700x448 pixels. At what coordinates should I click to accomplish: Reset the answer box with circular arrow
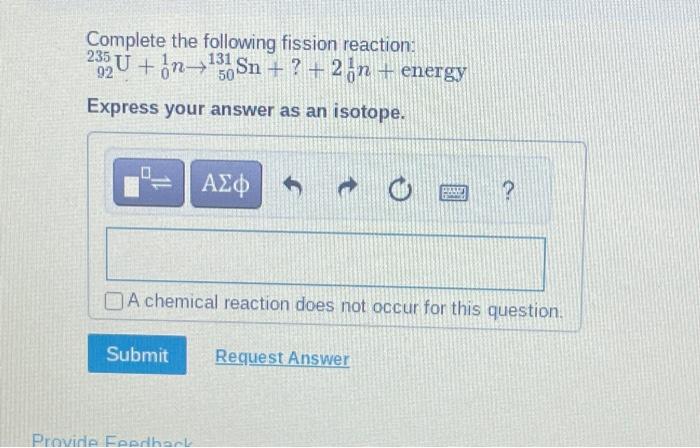point(400,190)
